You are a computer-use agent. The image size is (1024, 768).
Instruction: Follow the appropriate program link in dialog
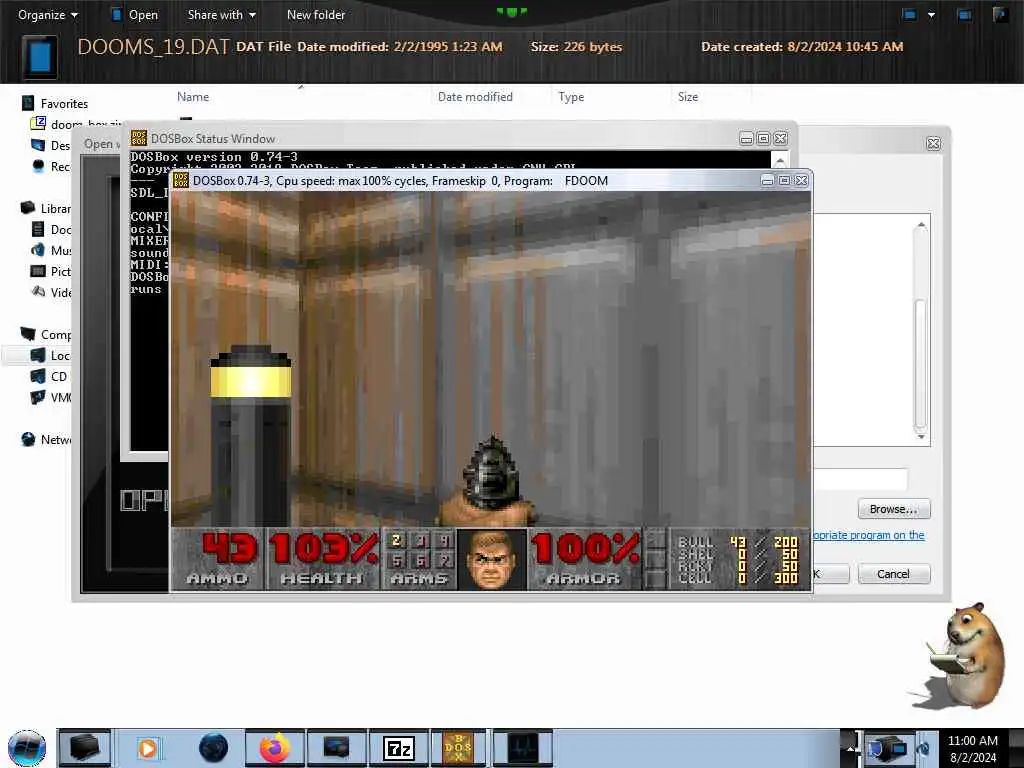tap(869, 535)
